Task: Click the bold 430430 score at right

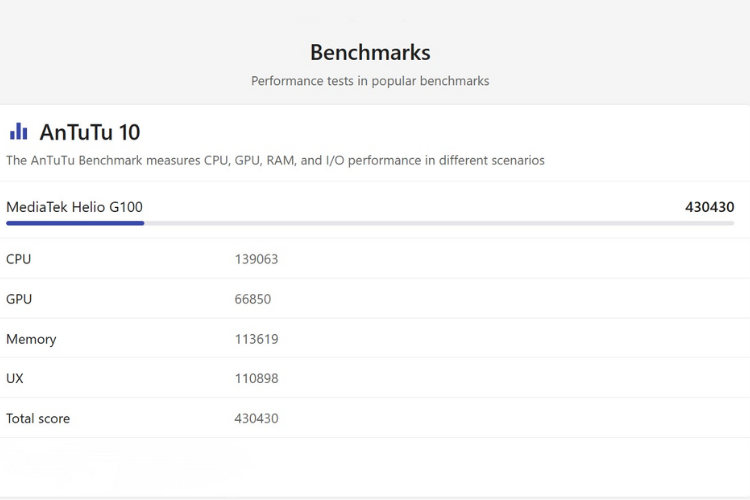Action: 709,207
